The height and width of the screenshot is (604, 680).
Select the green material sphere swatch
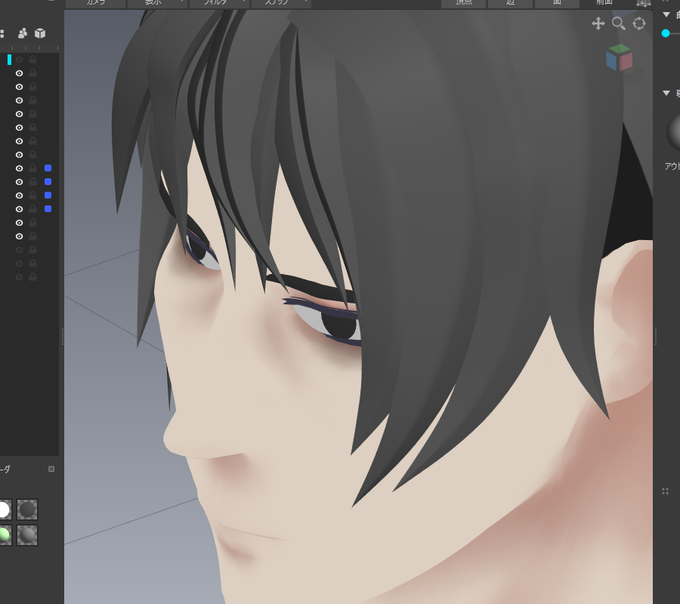4,535
